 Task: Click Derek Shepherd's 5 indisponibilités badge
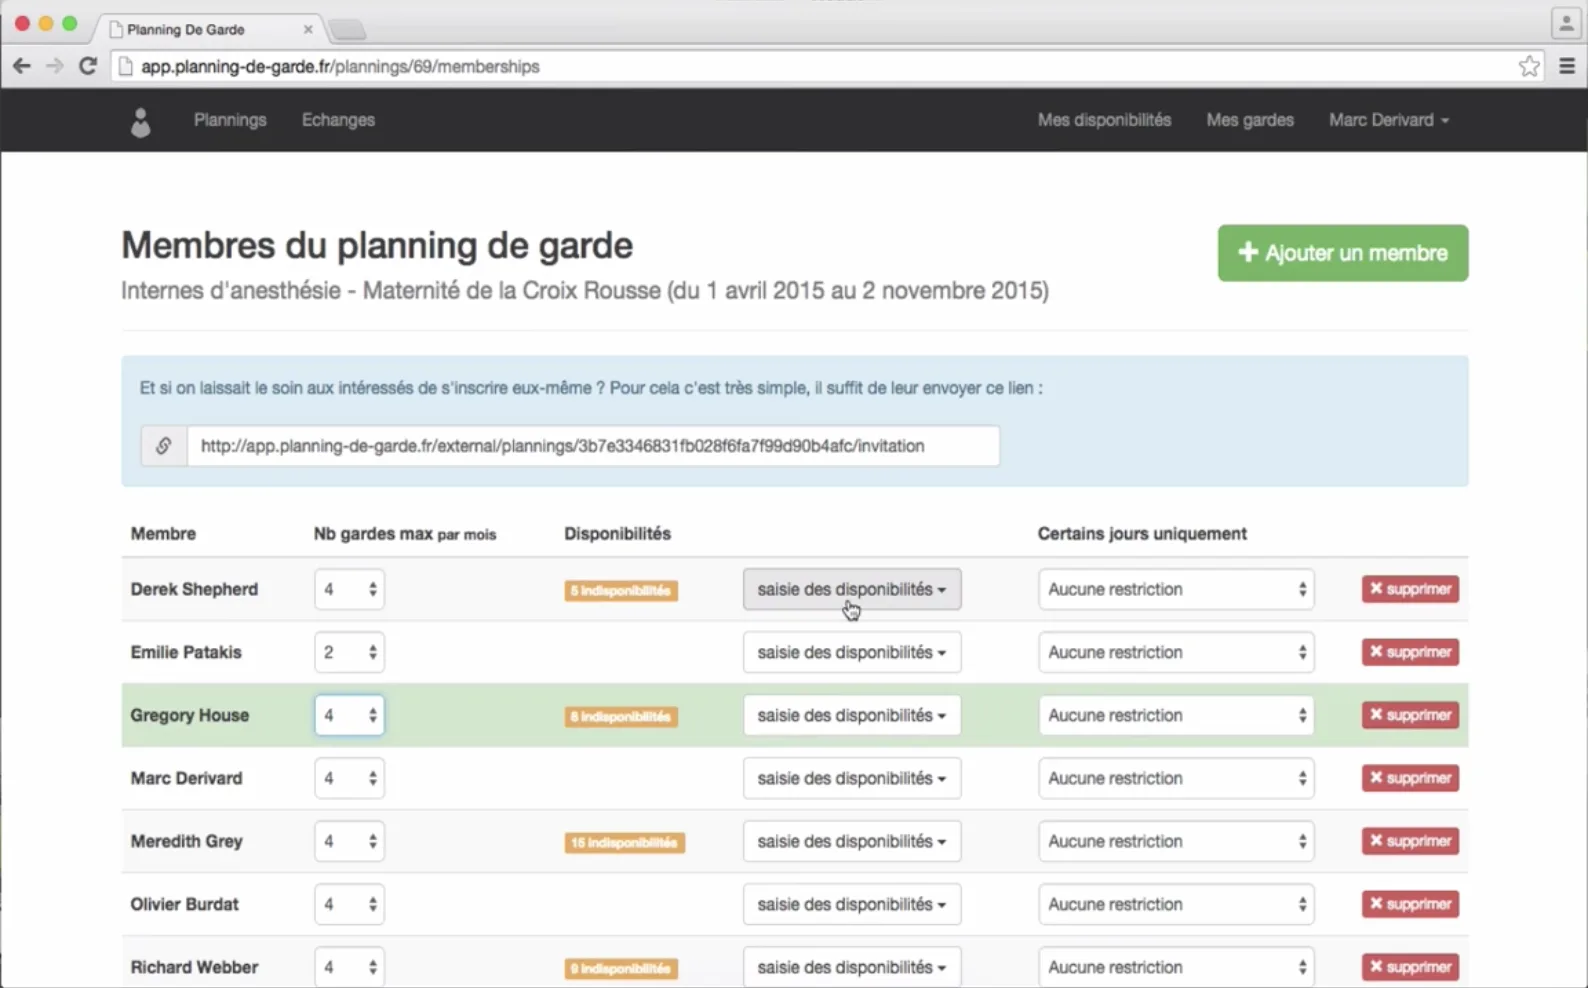[621, 591]
